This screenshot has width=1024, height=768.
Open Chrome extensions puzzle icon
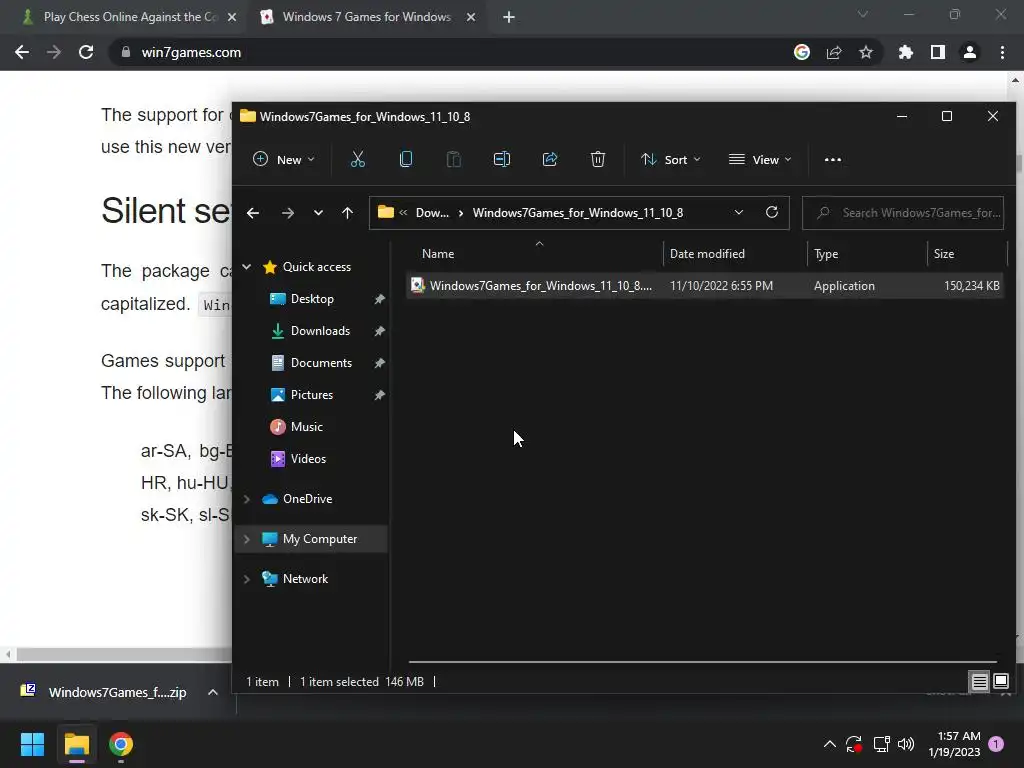(x=906, y=52)
